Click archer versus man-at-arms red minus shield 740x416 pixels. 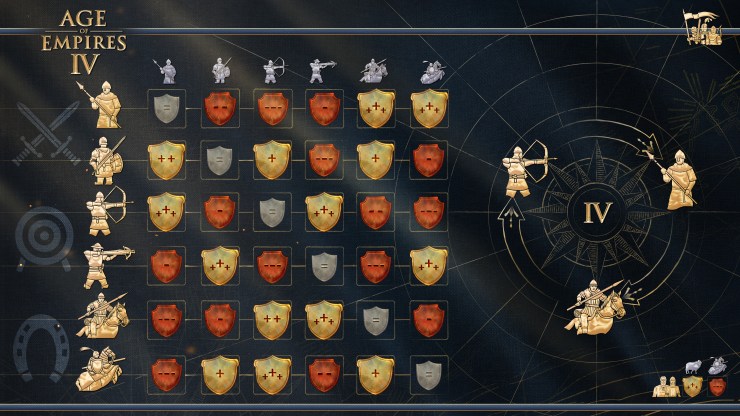[x=219, y=212]
